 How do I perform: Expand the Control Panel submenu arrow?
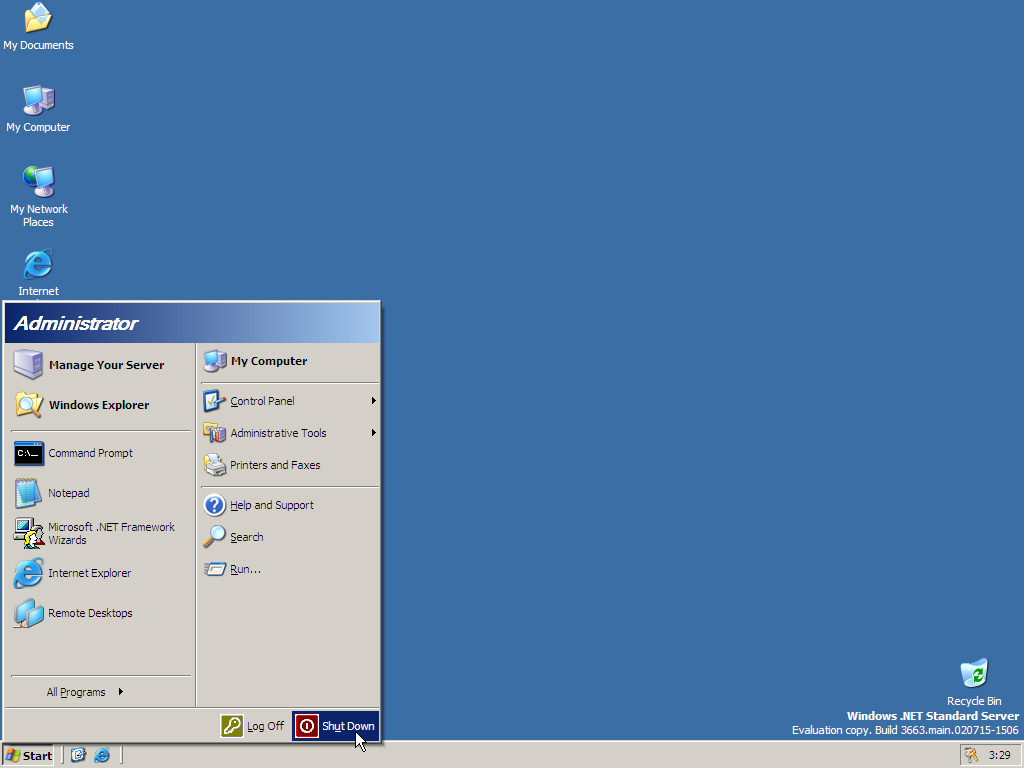tap(373, 401)
